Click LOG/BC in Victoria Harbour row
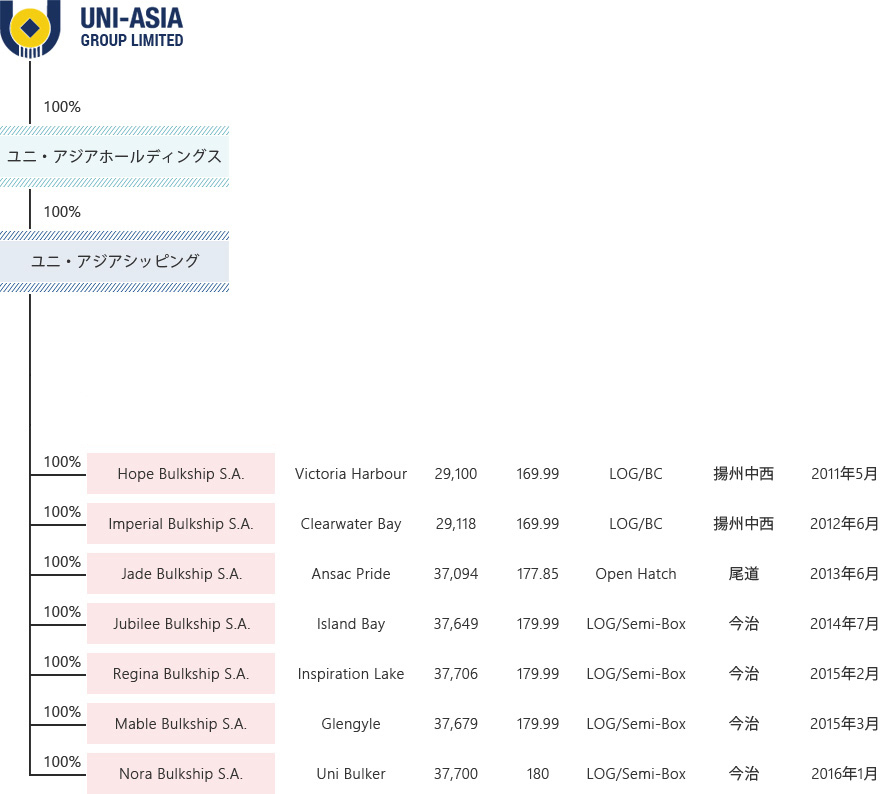 click(636, 474)
